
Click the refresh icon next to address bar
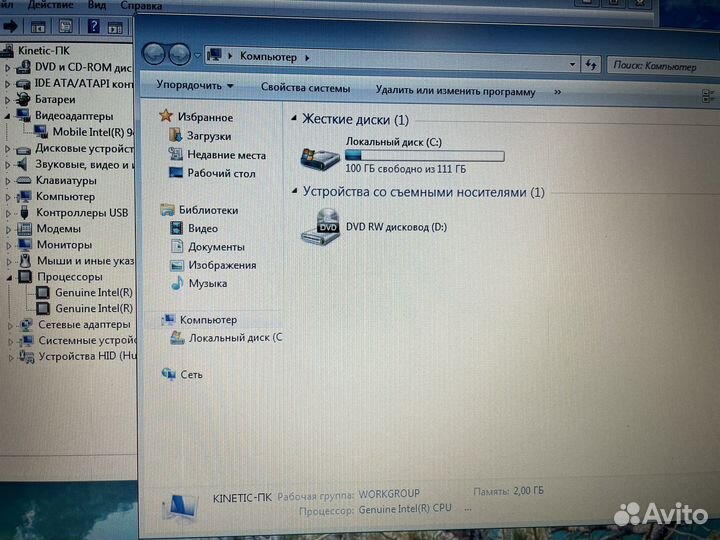click(x=591, y=65)
